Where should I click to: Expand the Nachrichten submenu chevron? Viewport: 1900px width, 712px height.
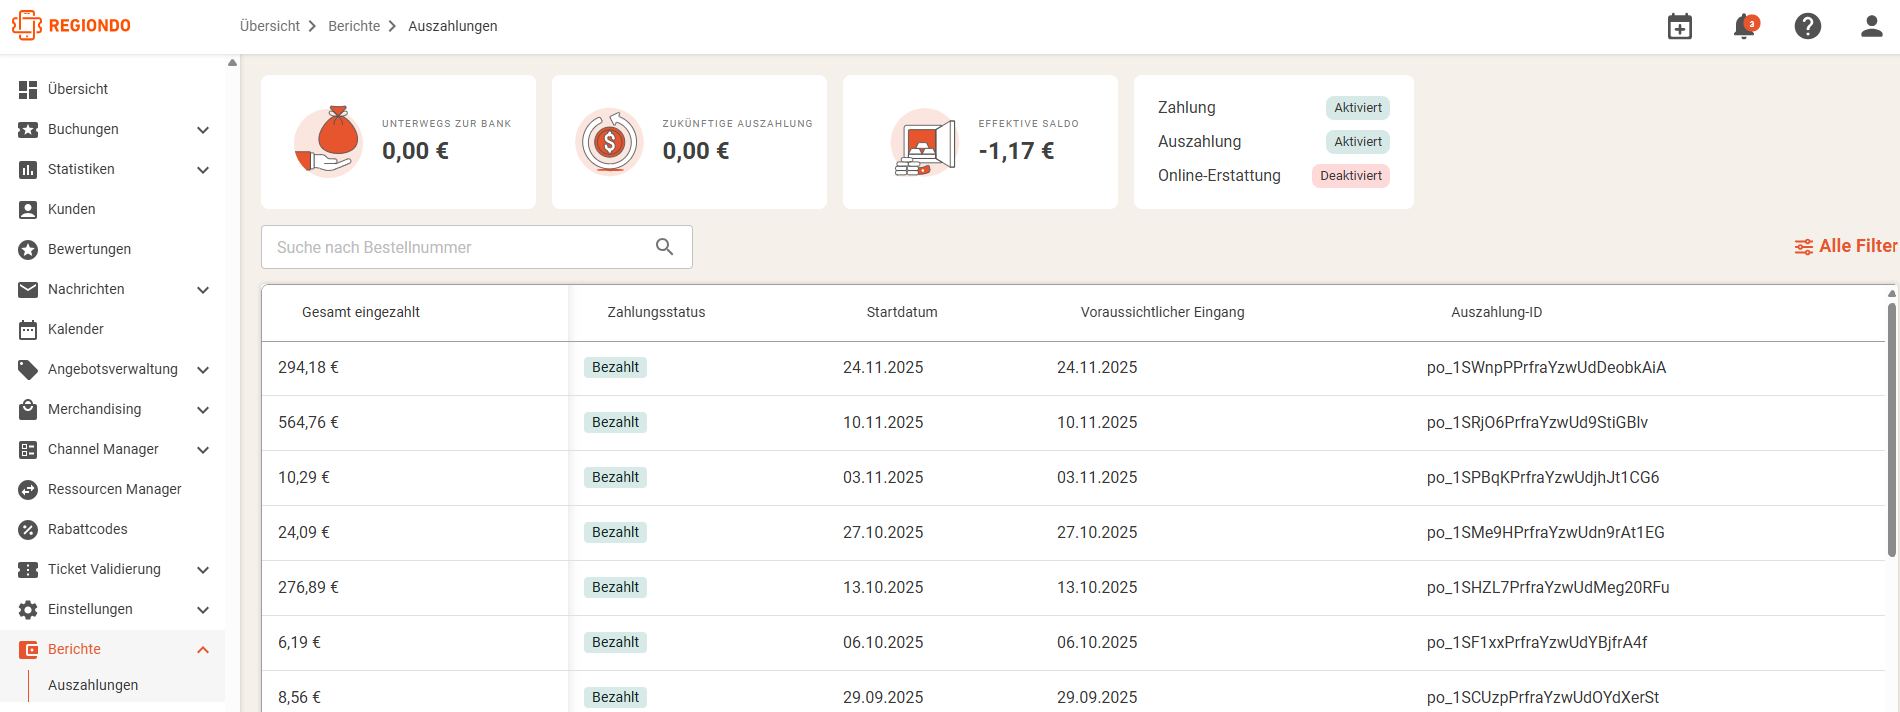(x=203, y=290)
